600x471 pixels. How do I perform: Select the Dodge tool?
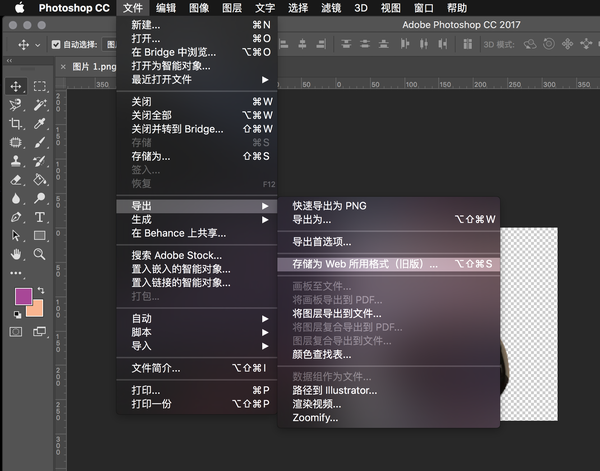(39, 198)
